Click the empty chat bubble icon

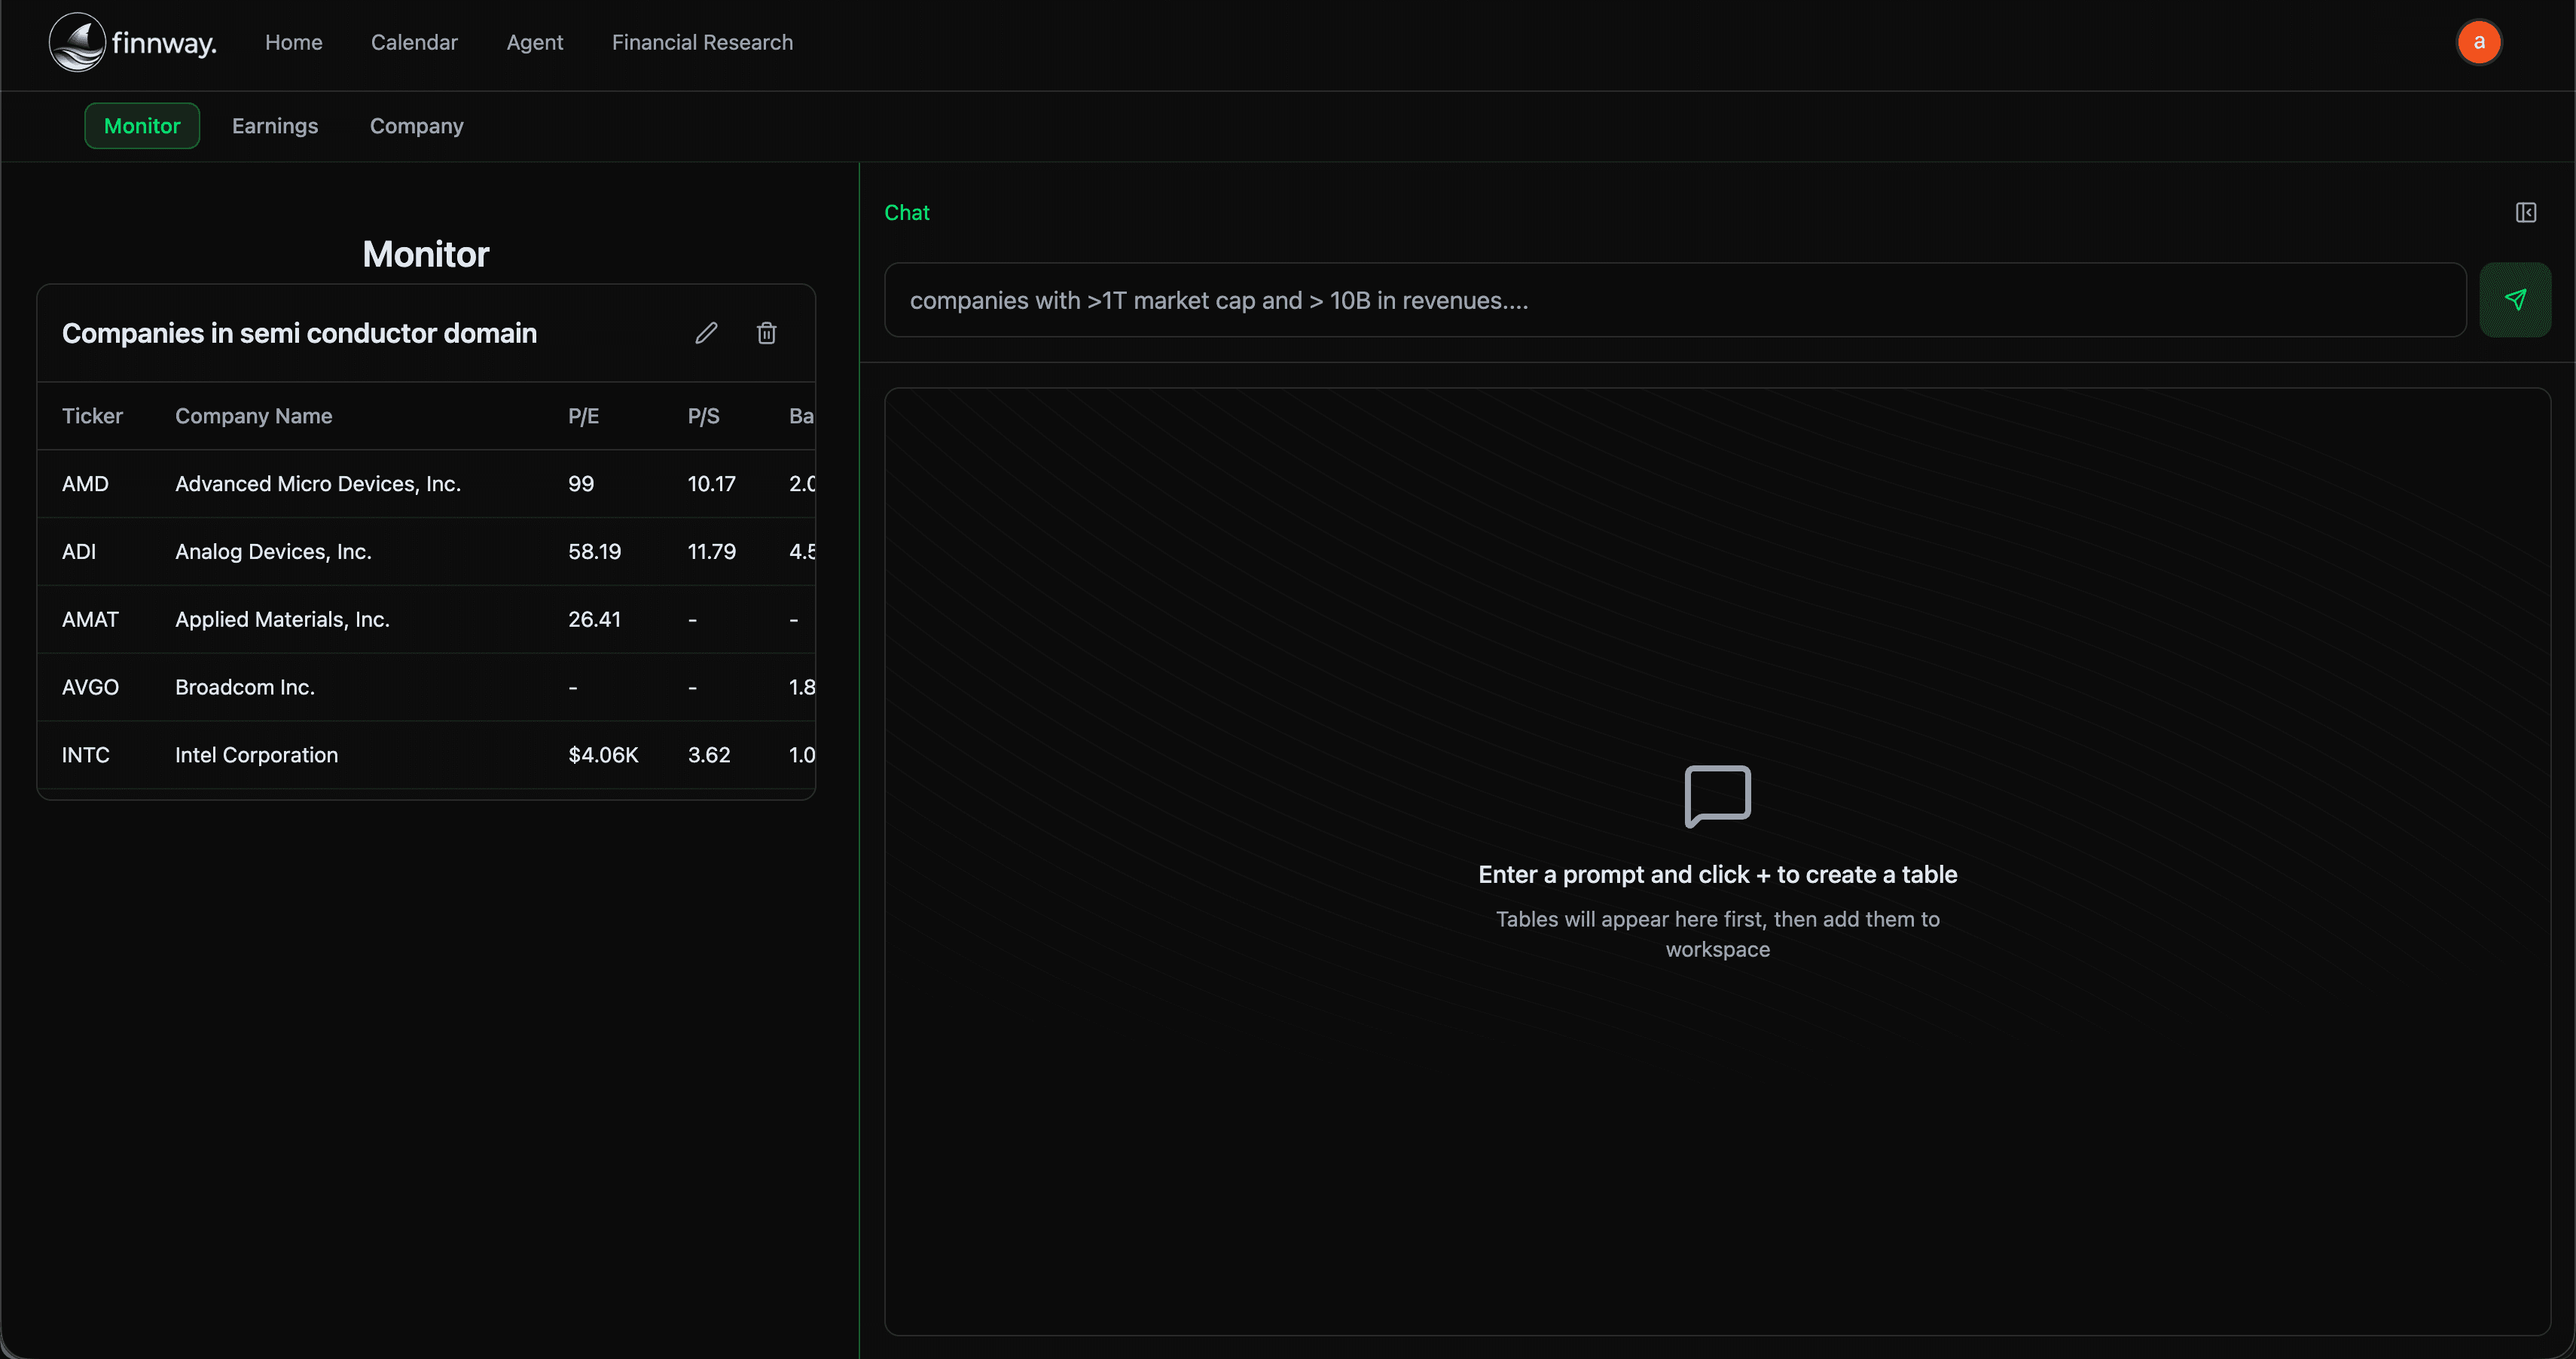coord(1717,796)
